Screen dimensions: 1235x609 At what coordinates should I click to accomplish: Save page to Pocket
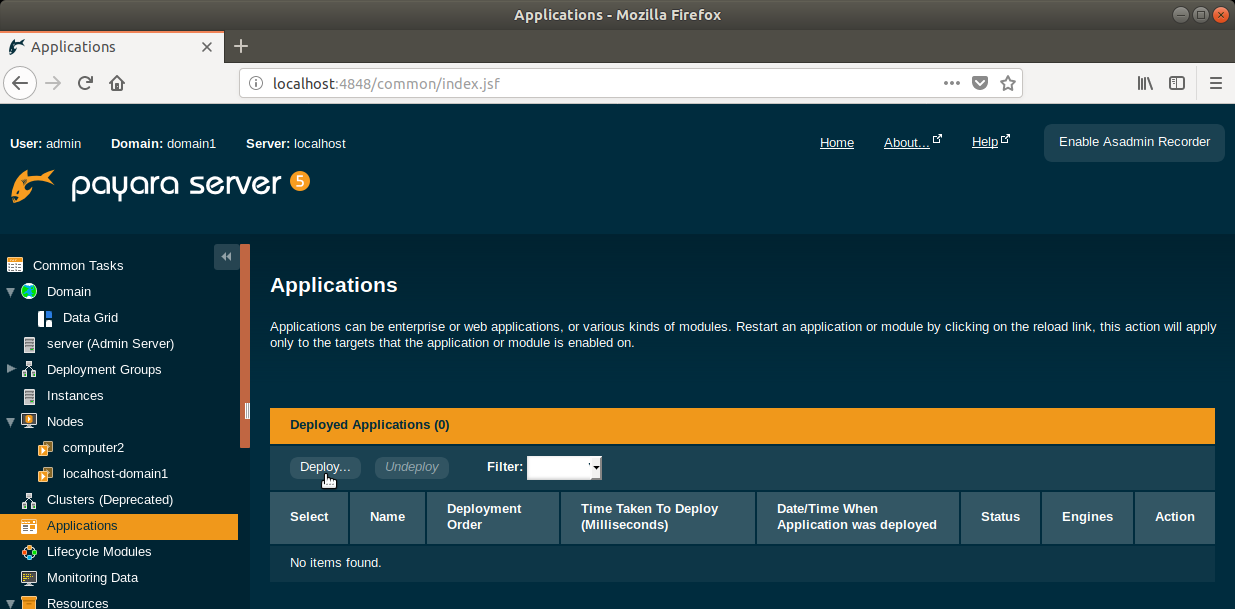(981, 83)
